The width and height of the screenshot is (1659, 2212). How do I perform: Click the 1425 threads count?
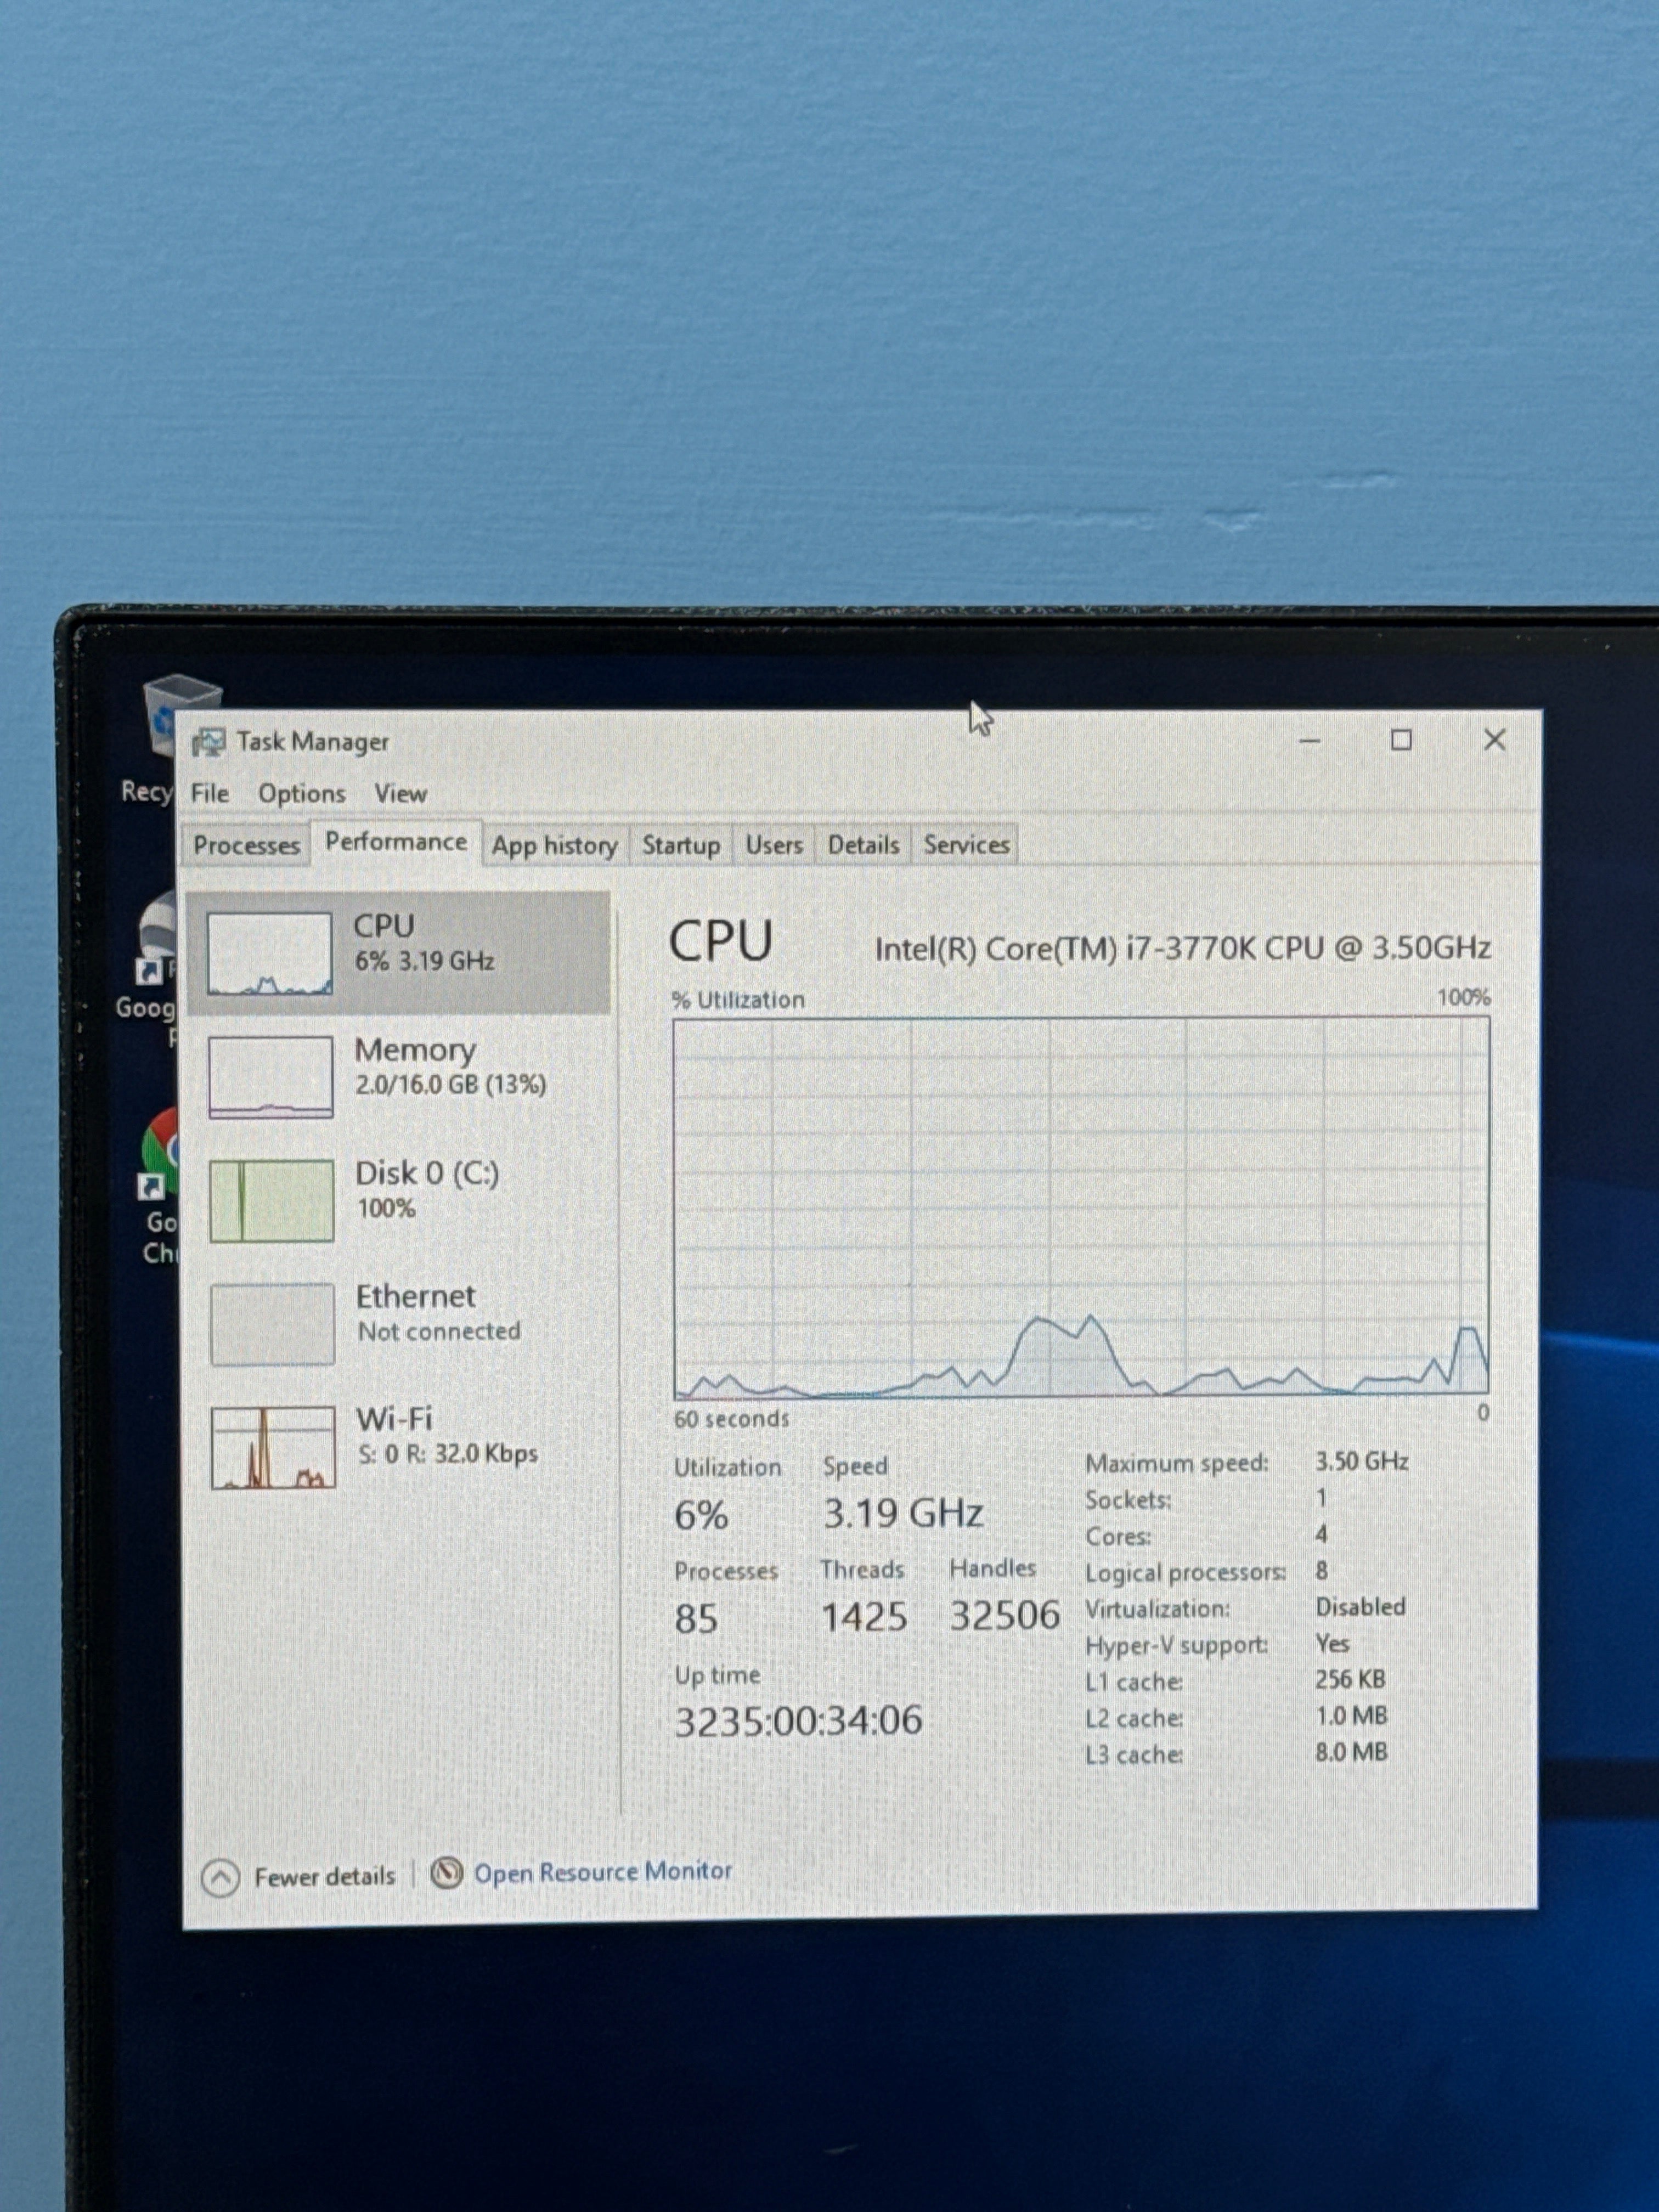864,1617
